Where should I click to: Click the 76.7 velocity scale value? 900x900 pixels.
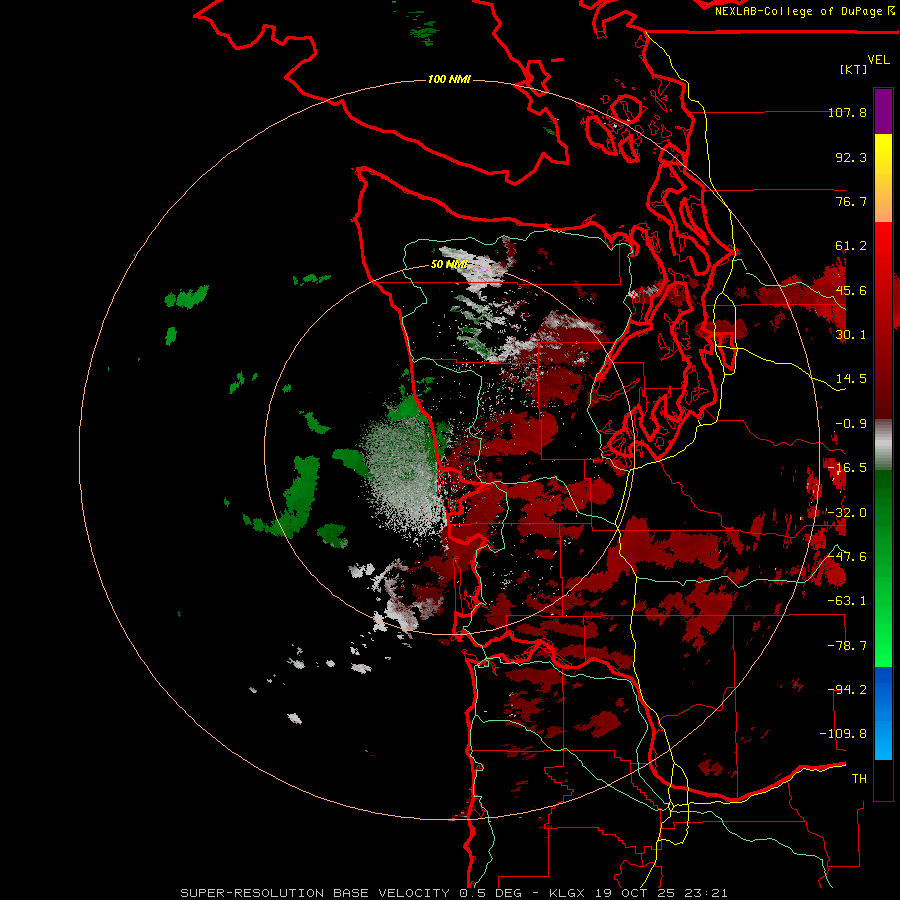(x=851, y=201)
